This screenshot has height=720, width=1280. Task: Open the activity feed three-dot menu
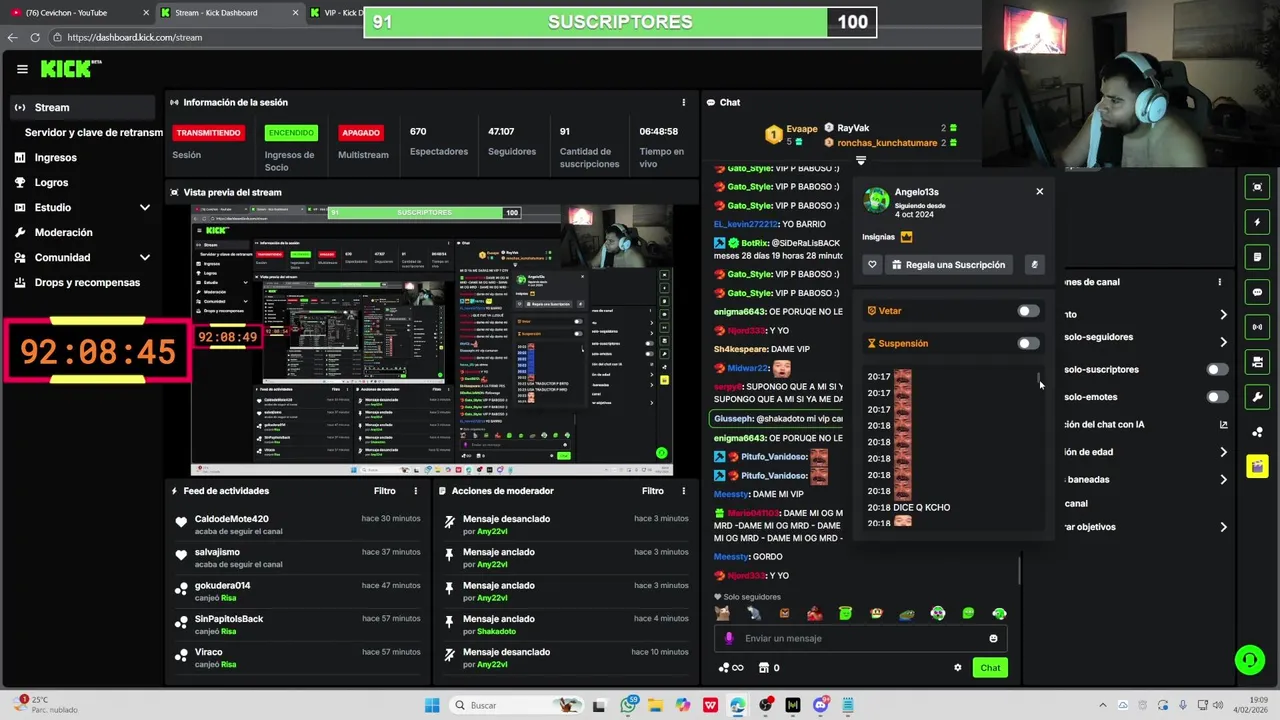(416, 491)
